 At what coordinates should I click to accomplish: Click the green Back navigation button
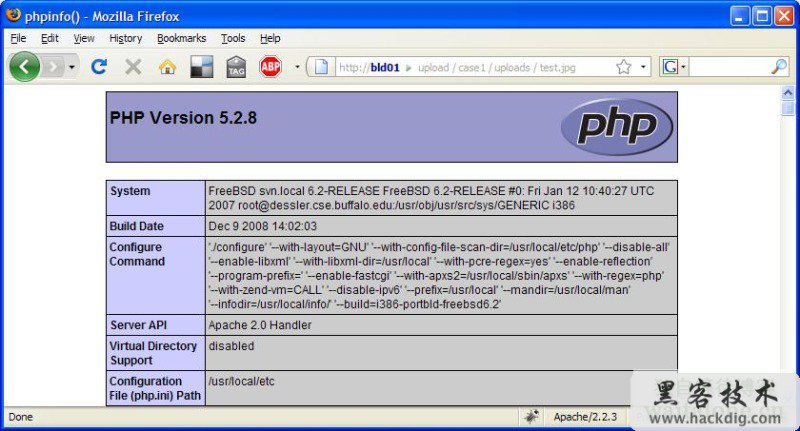coord(25,67)
